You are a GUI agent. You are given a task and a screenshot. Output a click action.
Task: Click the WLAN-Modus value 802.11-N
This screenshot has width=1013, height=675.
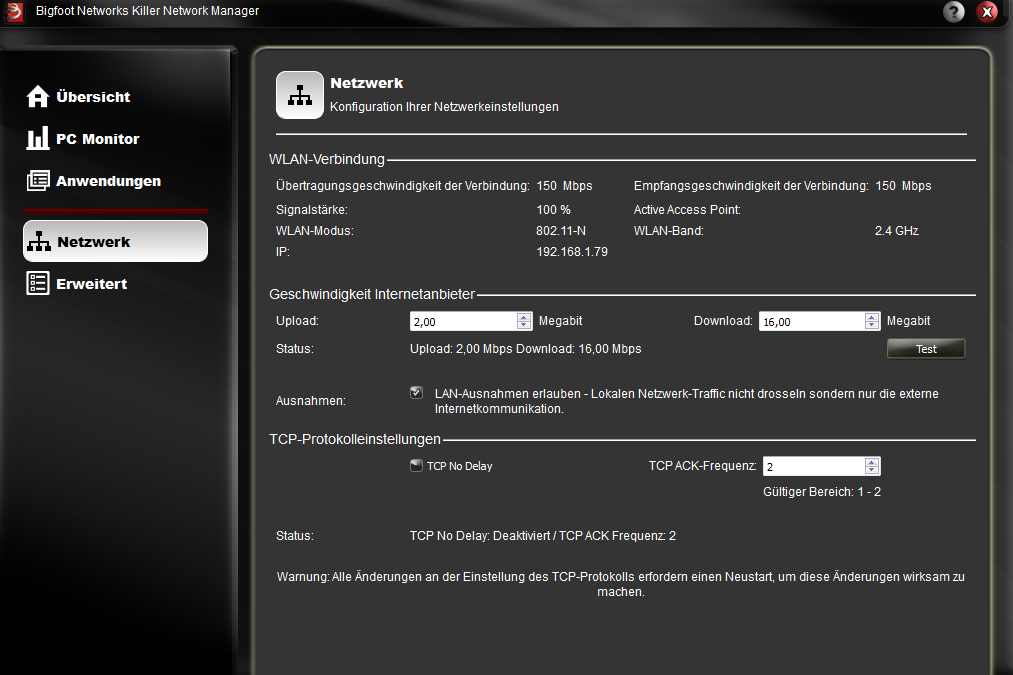point(561,231)
